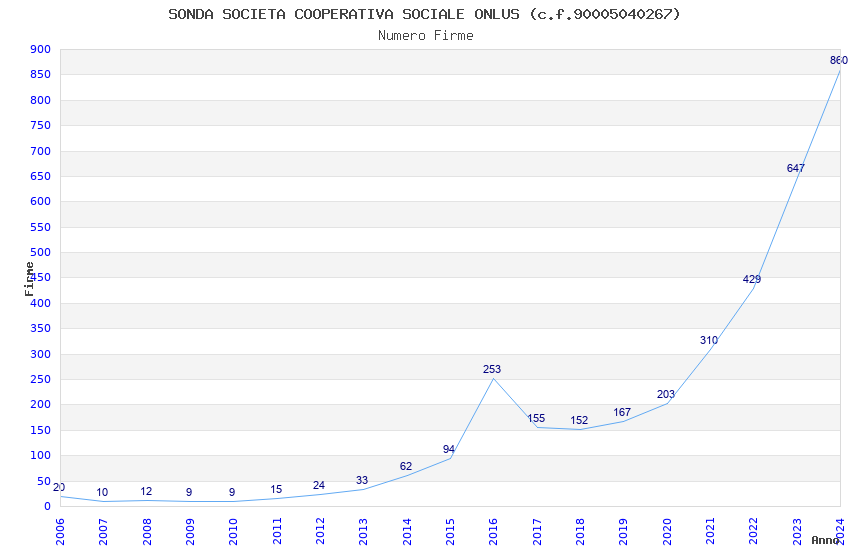Click the x-axis year 2008
The width and height of the screenshot is (850, 550).
tap(146, 531)
